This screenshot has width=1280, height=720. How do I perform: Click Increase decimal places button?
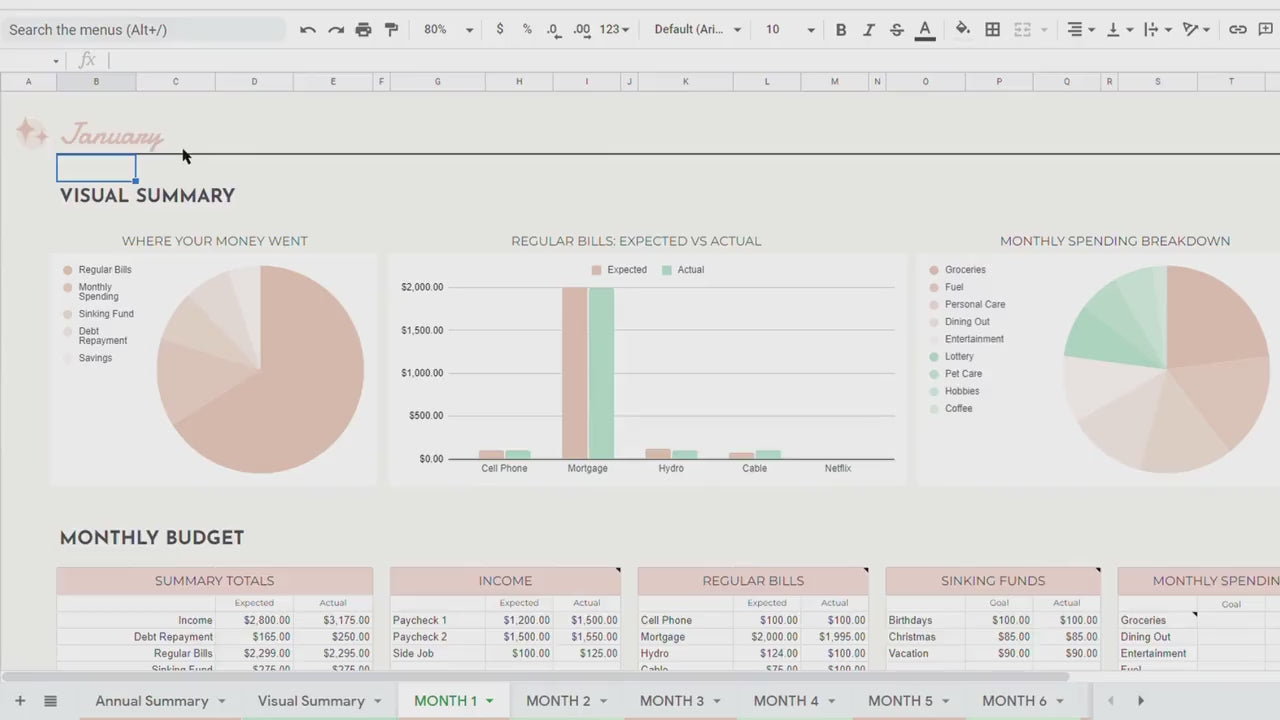coord(580,30)
